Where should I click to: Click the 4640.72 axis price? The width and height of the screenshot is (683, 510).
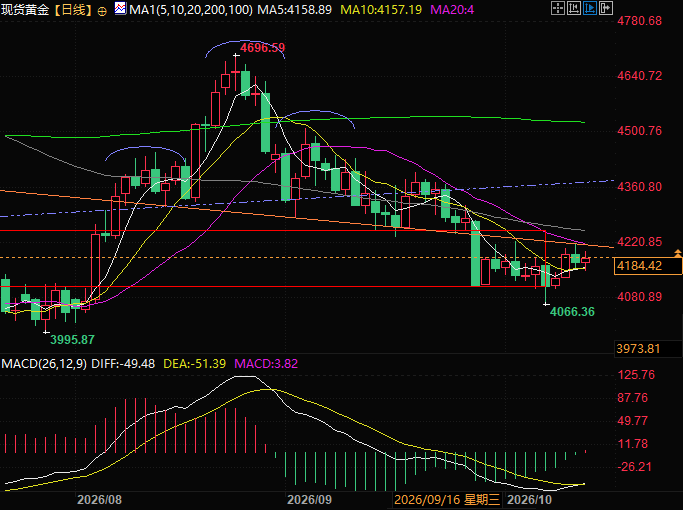[639, 76]
